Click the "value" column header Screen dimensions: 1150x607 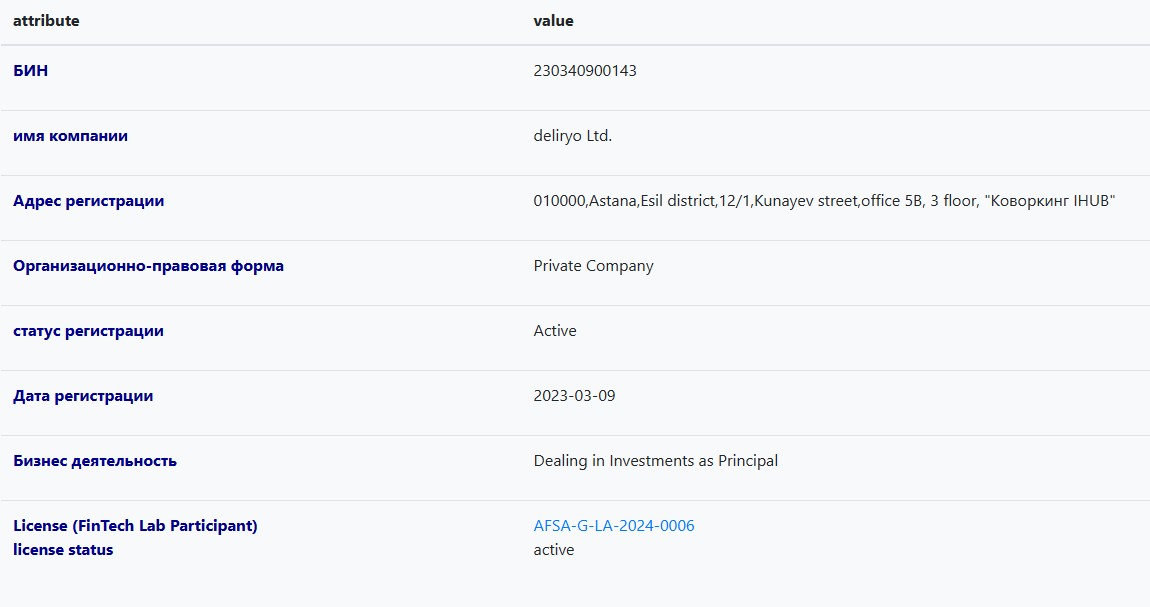click(x=553, y=21)
